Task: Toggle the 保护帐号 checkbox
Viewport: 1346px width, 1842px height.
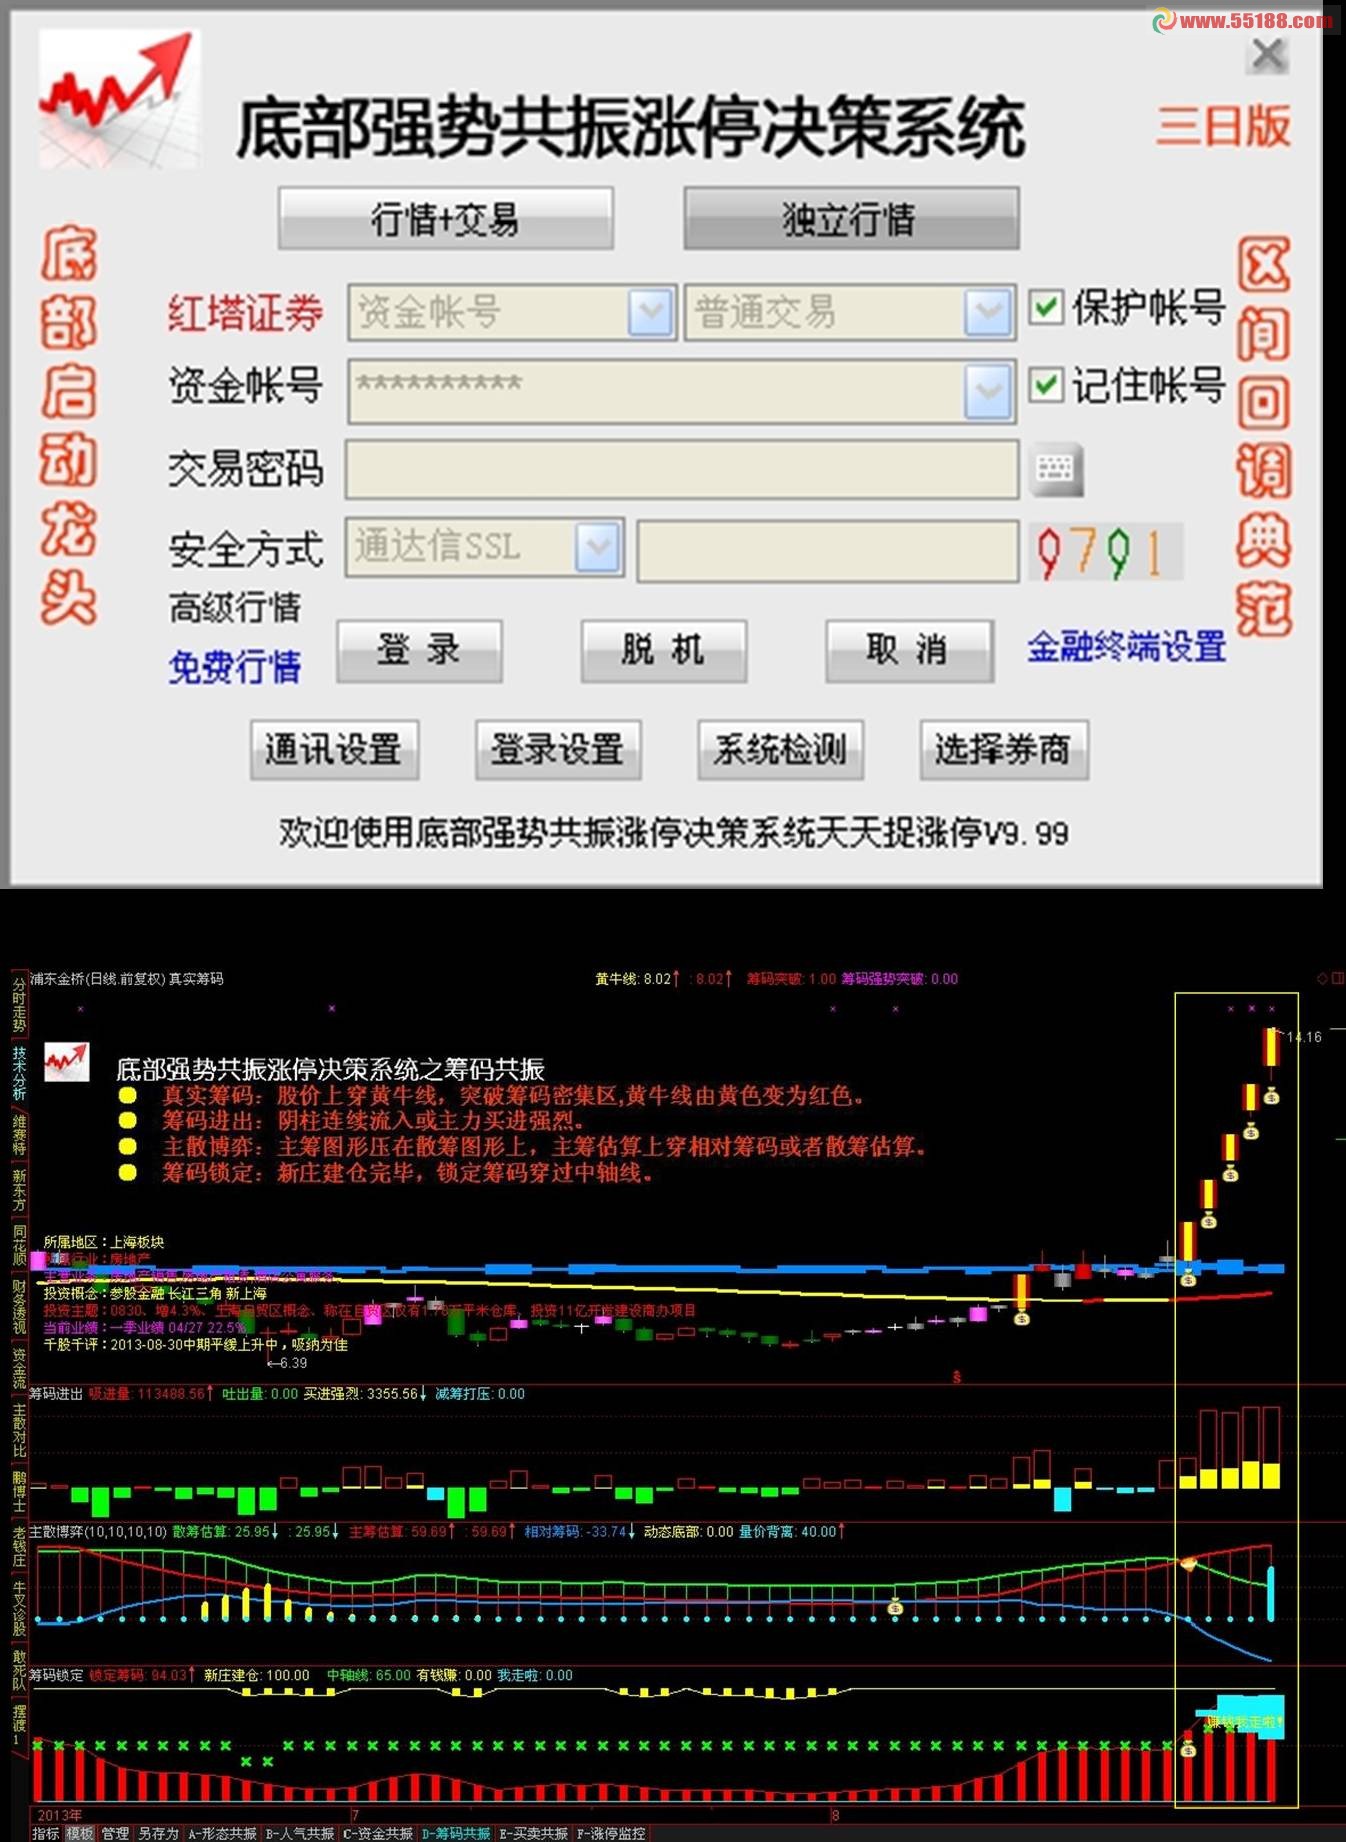Action: click(1046, 307)
